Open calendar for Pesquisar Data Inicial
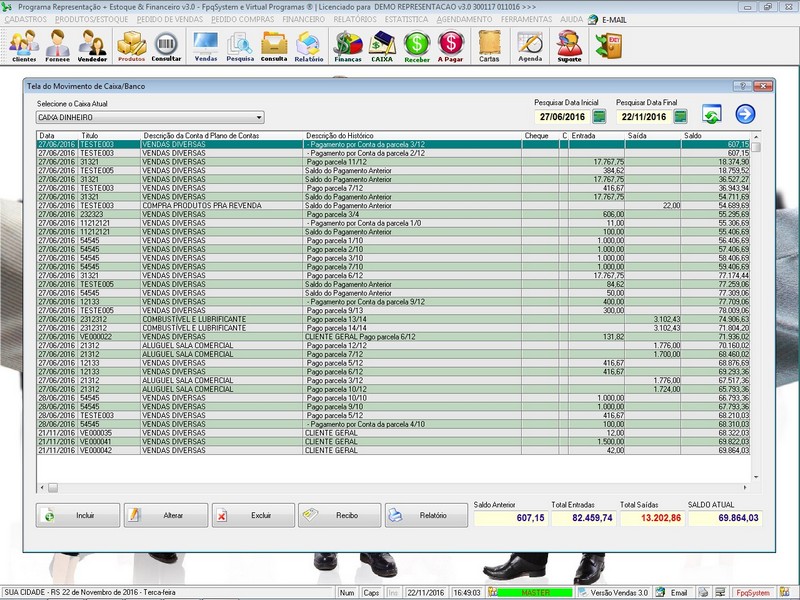The width and height of the screenshot is (800, 600). coord(599,118)
